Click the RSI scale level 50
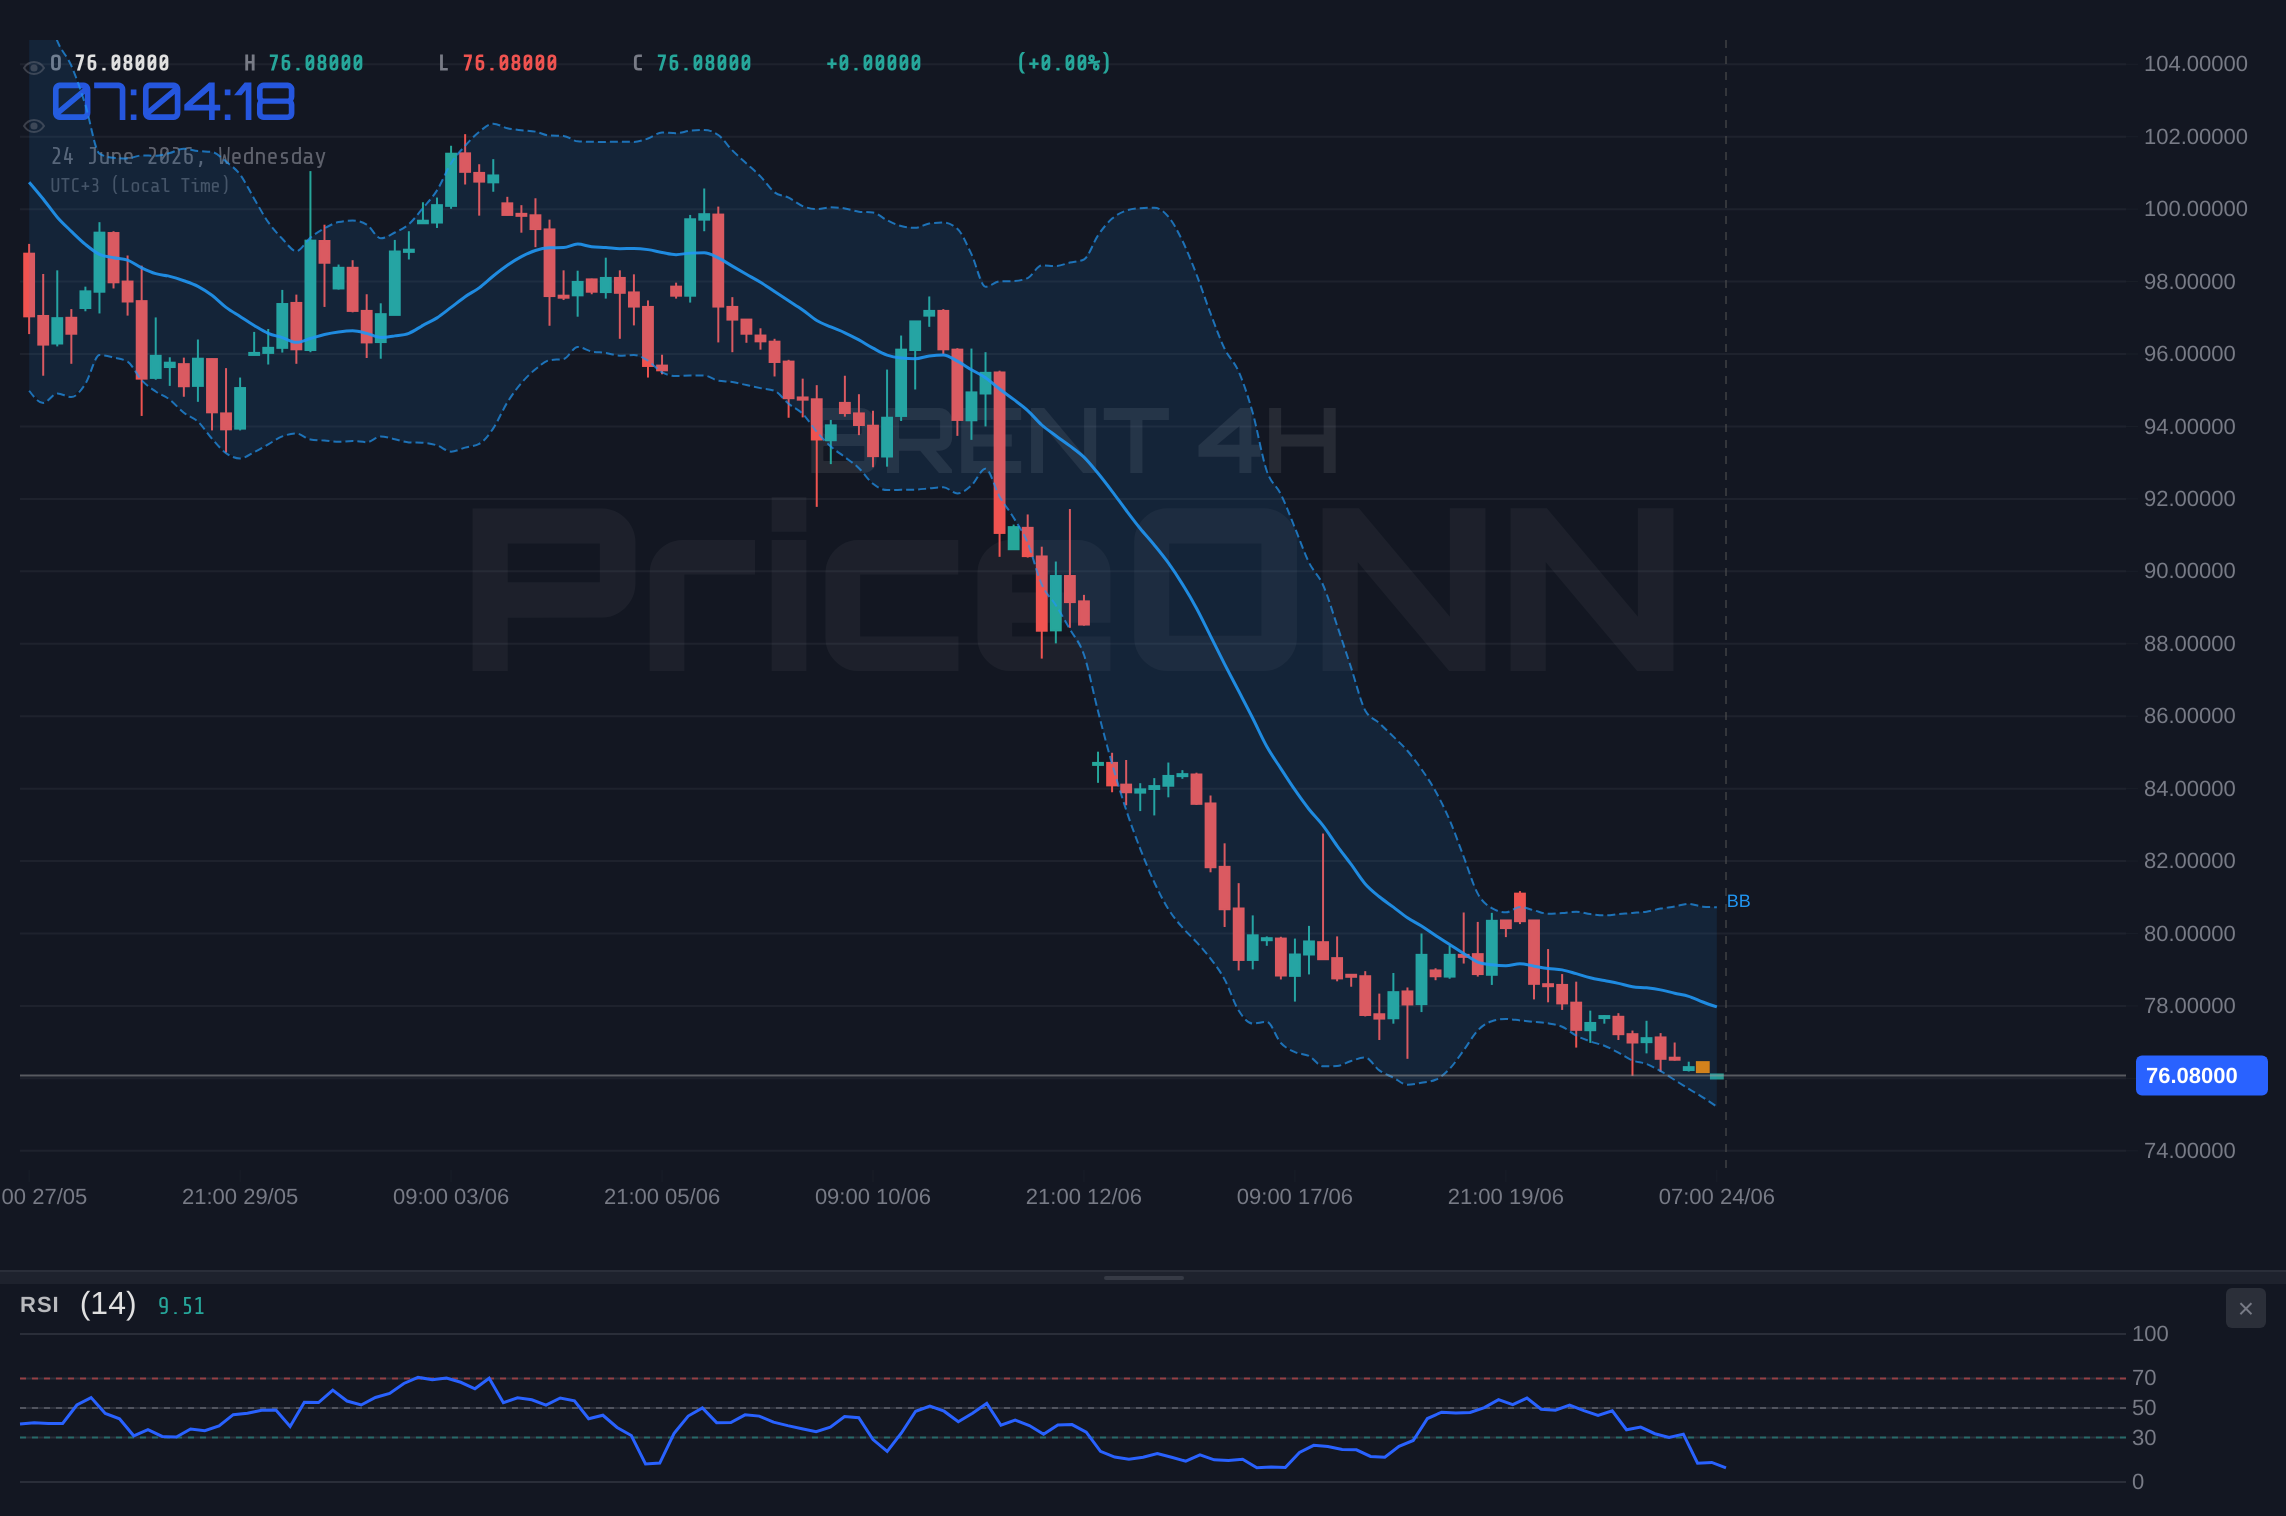The height and width of the screenshot is (1516, 2286). (2144, 1408)
